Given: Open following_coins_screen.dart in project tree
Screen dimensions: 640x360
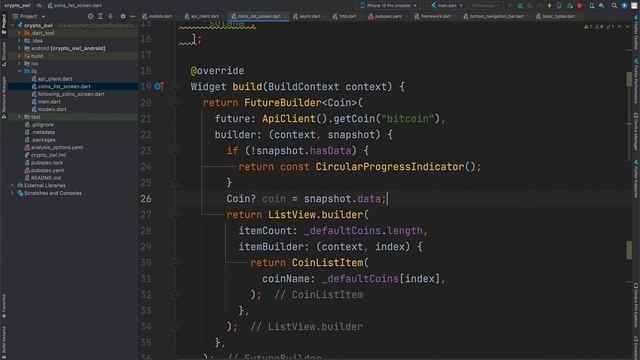Looking at the screenshot, I should (x=71, y=94).
